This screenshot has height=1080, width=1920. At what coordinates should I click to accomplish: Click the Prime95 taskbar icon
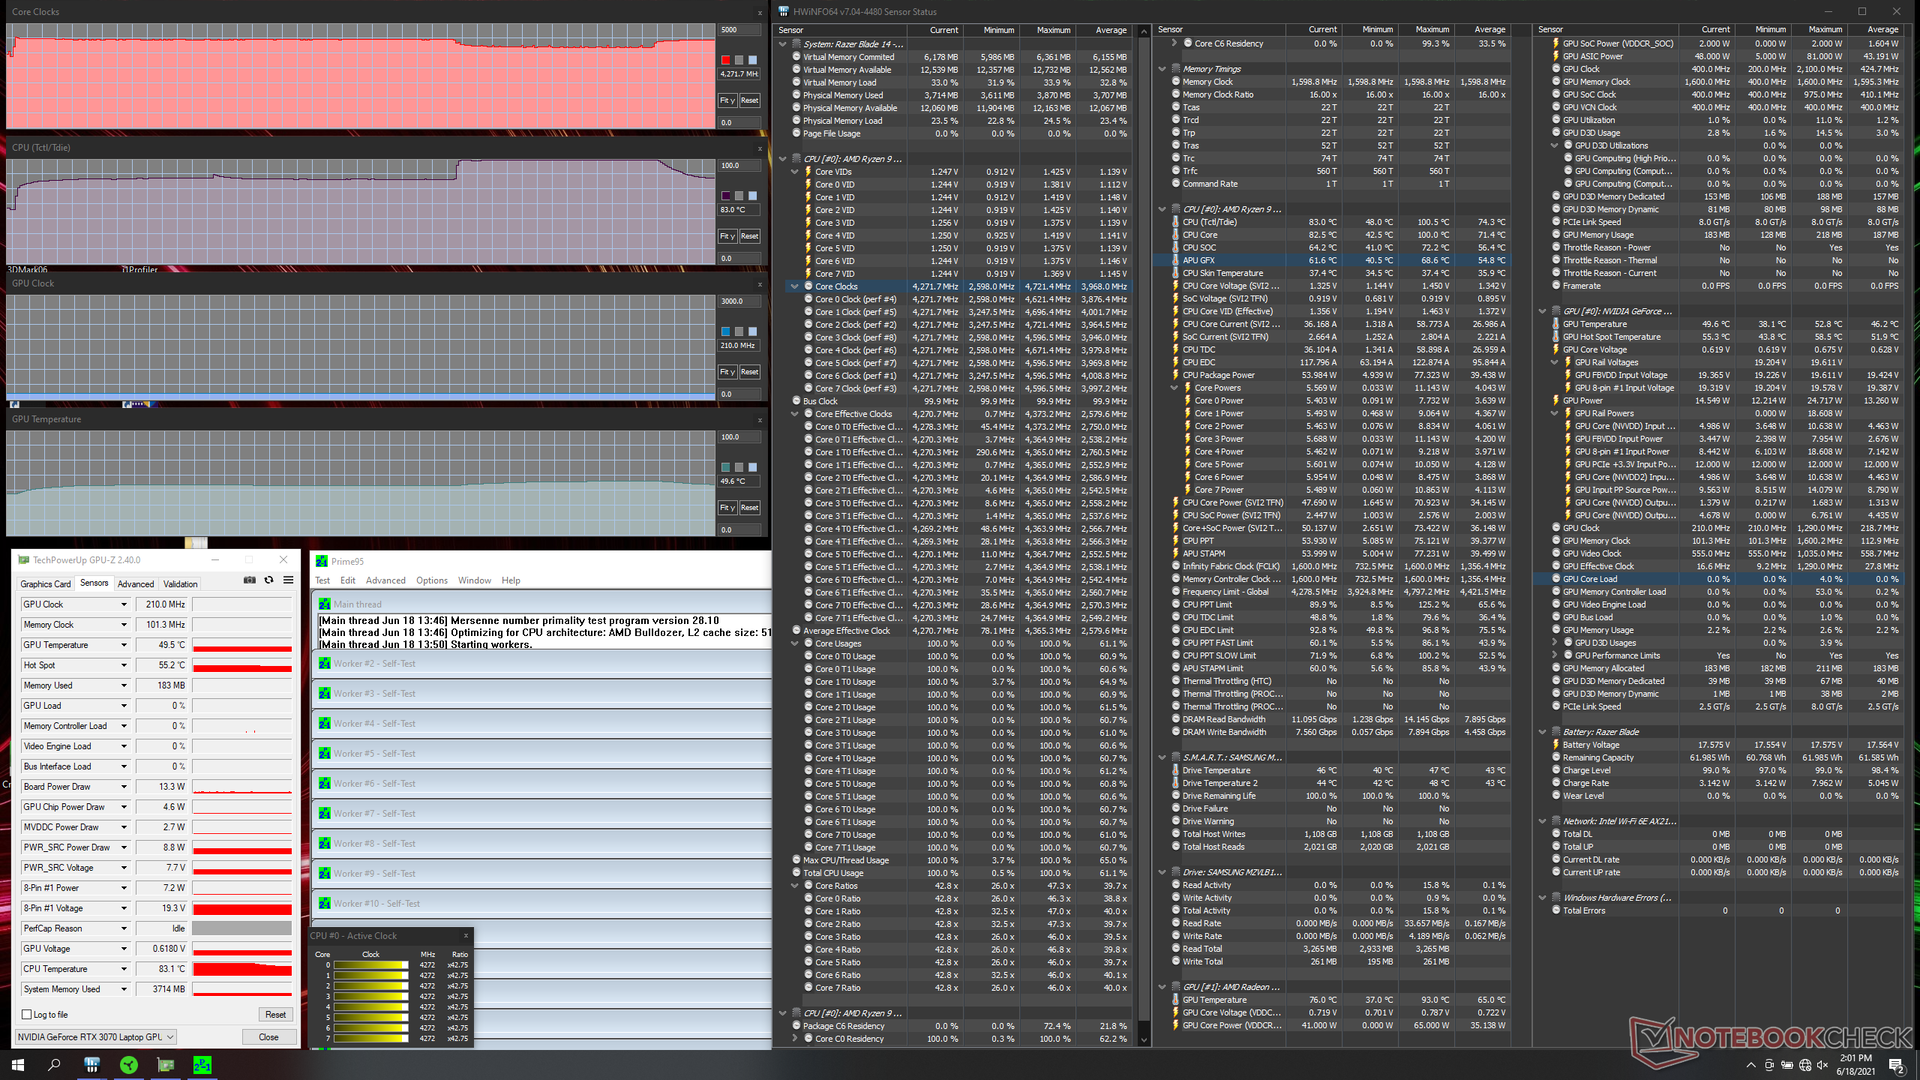coord(202,1065)
